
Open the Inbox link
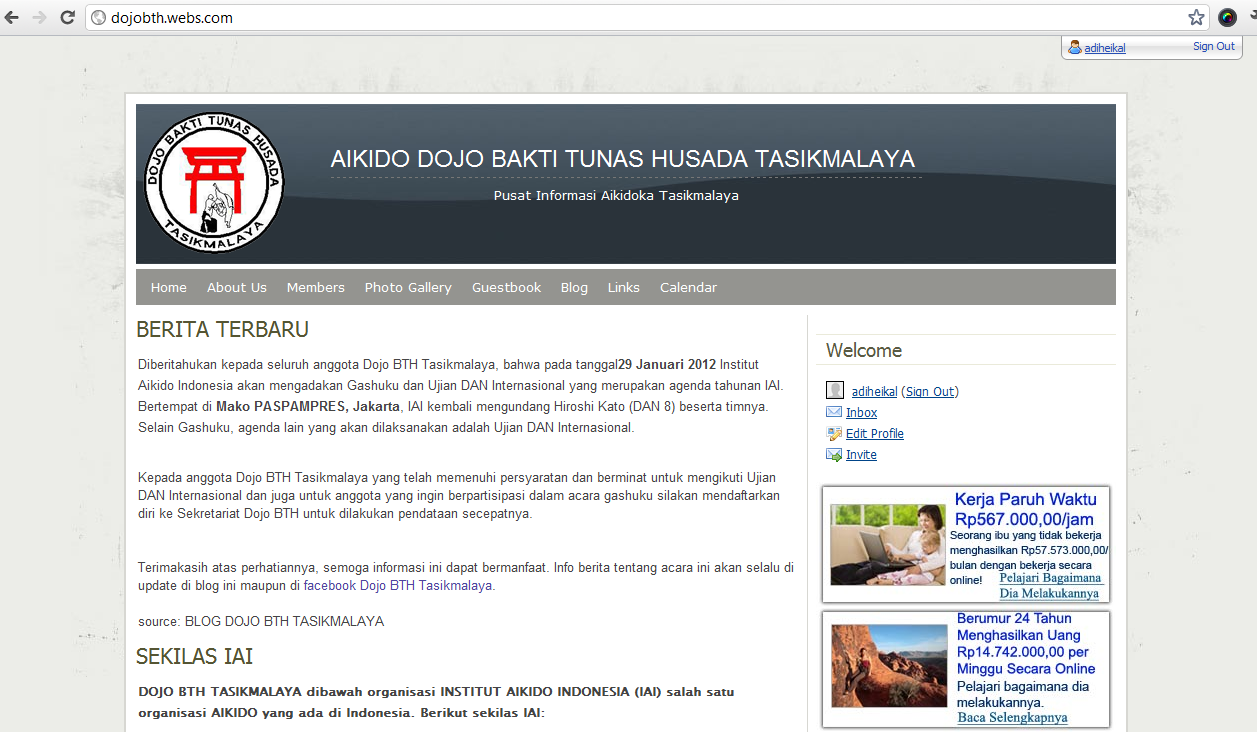point(862,413)
